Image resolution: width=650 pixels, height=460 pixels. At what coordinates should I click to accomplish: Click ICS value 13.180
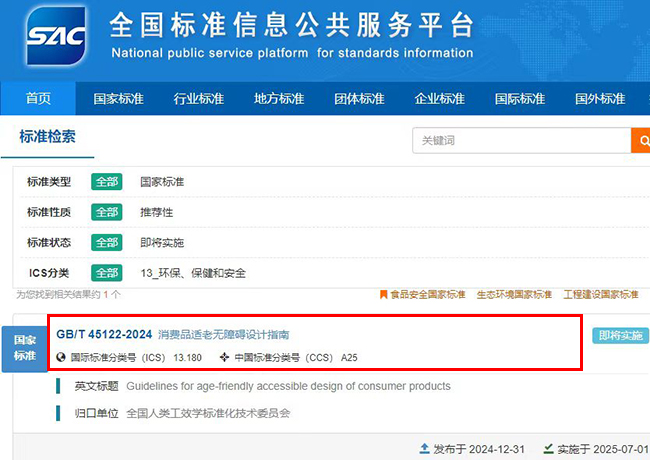pyautogui.click(x=187, y=358)
